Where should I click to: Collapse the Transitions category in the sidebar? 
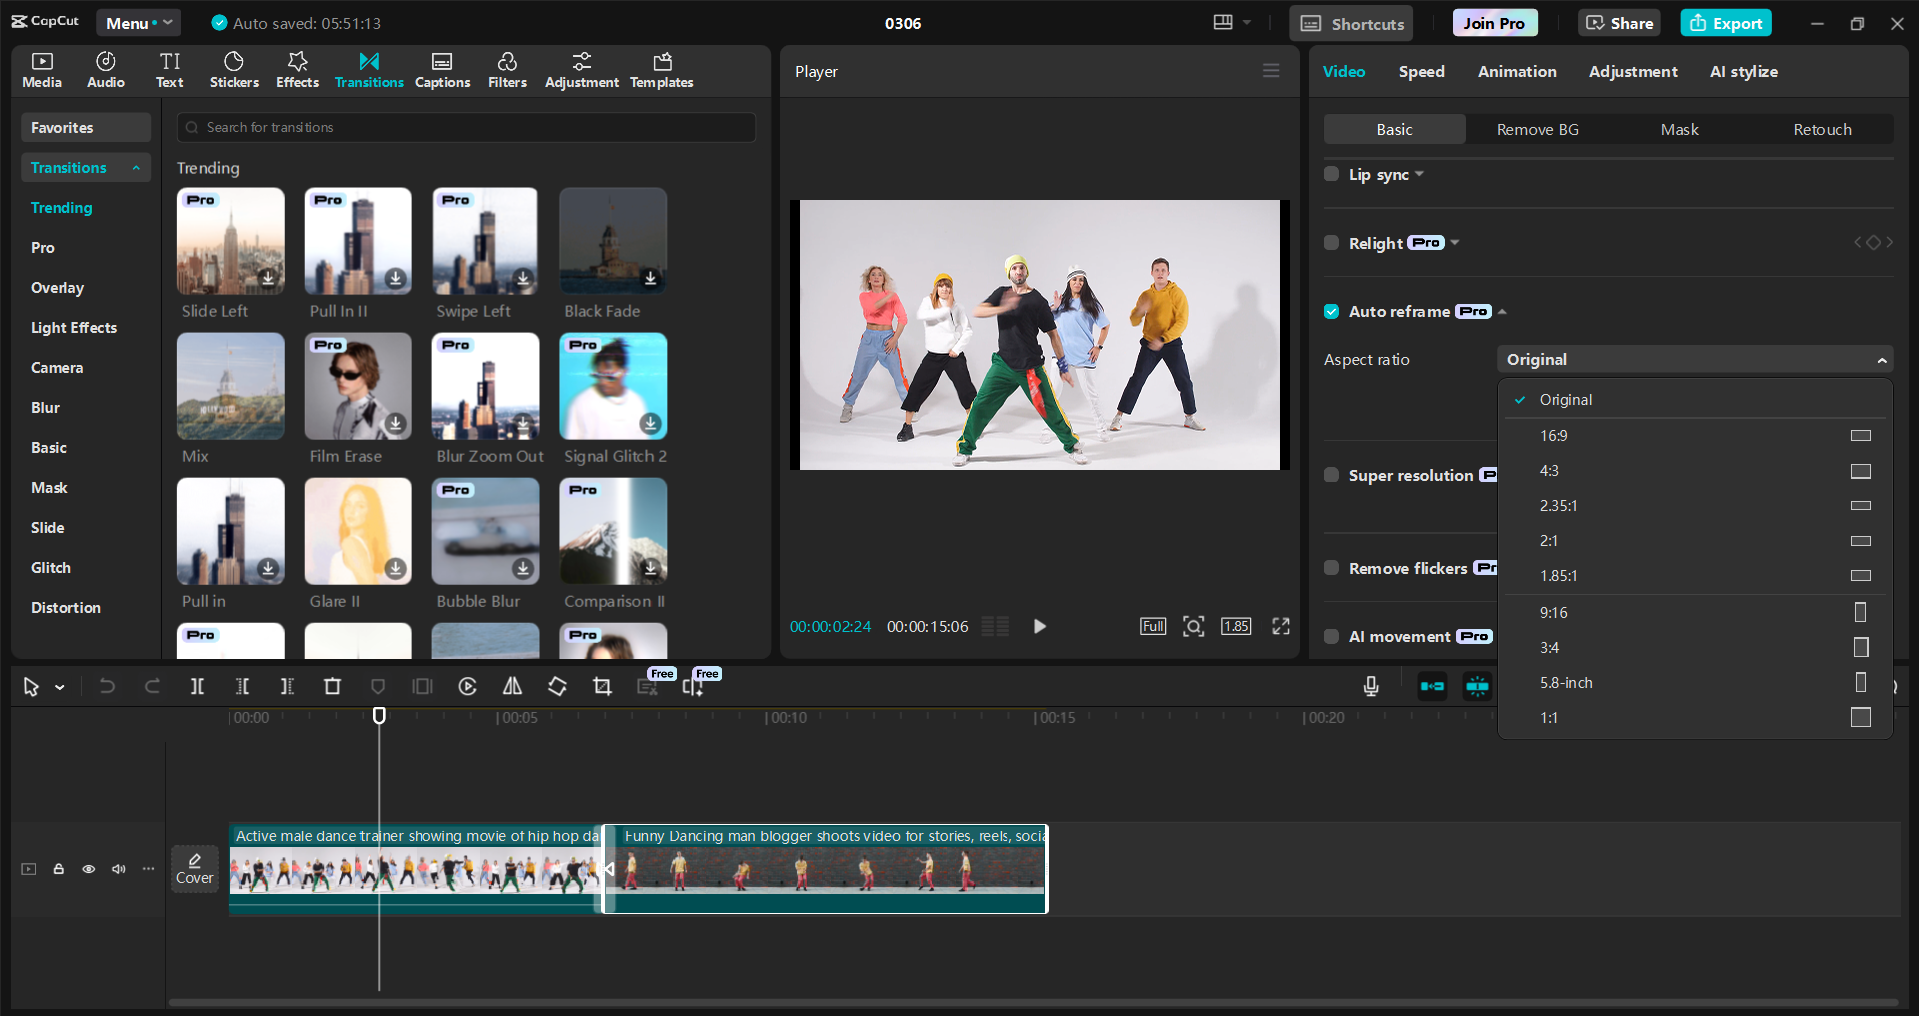pos(137,167)
